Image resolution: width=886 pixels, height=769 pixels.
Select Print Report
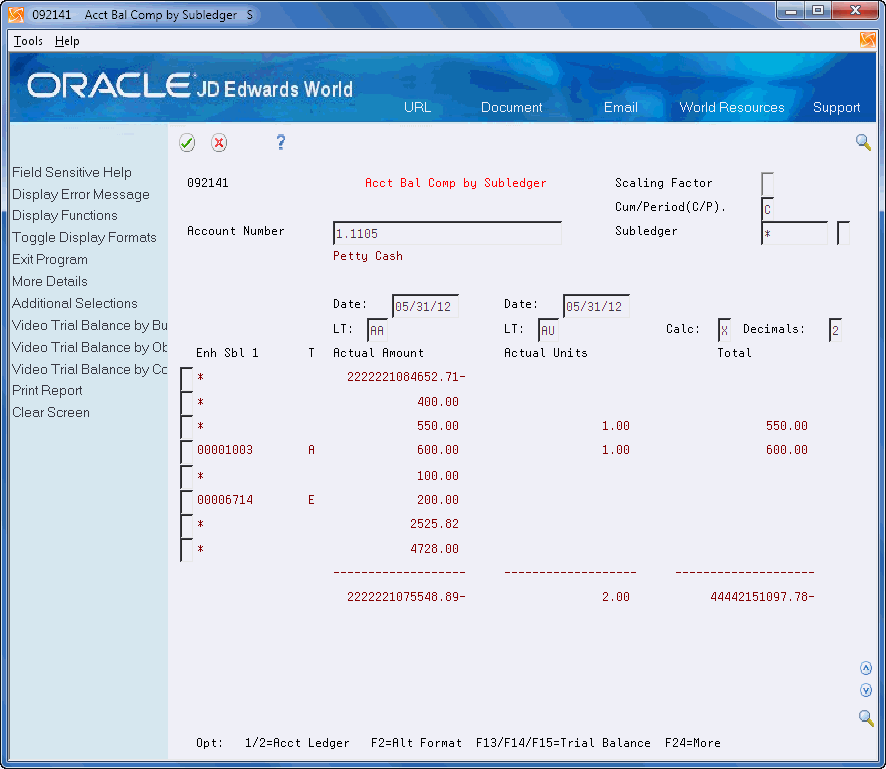[x=47, y=390]
